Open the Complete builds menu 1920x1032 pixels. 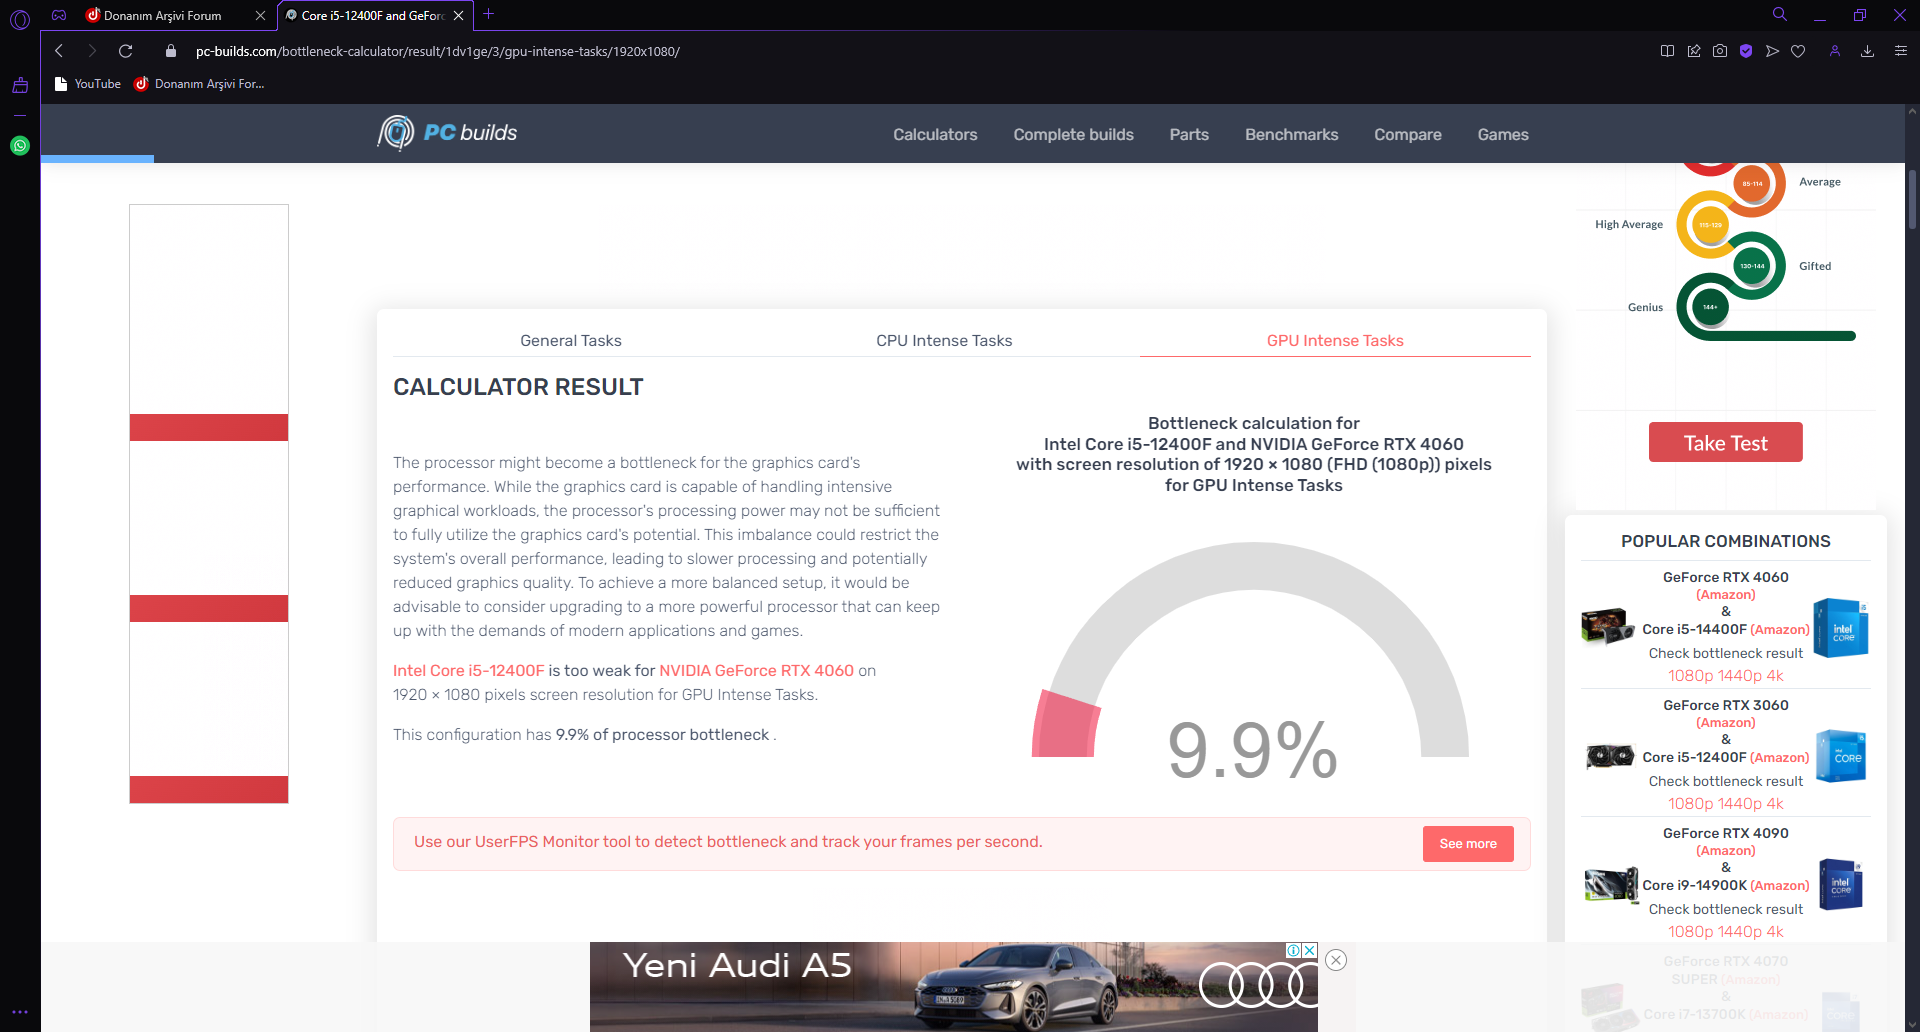point(1073,135)
